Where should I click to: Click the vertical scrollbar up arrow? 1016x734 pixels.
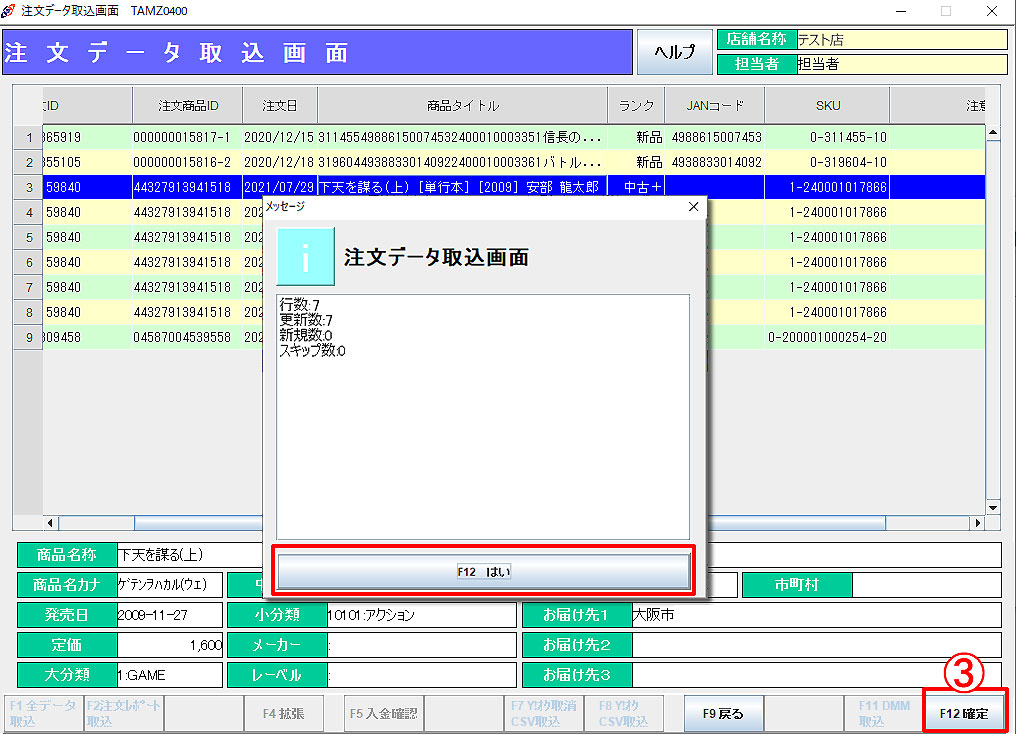click(x=993, y=132)
